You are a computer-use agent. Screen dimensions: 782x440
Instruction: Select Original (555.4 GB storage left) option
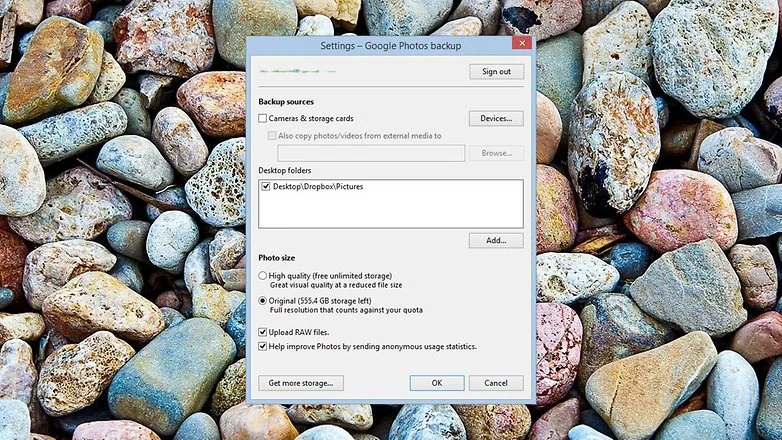tap(263, 301)
